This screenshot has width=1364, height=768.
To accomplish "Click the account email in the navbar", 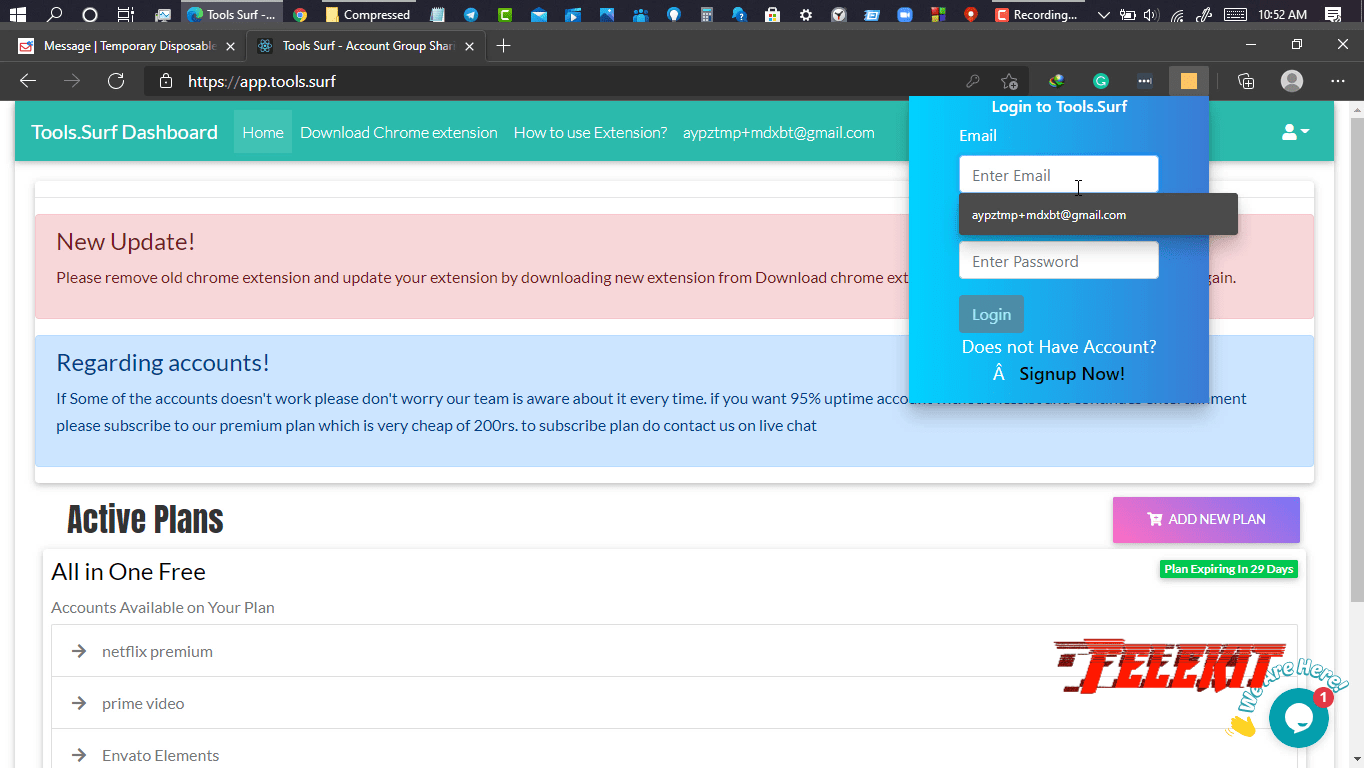I will point(779,132).
